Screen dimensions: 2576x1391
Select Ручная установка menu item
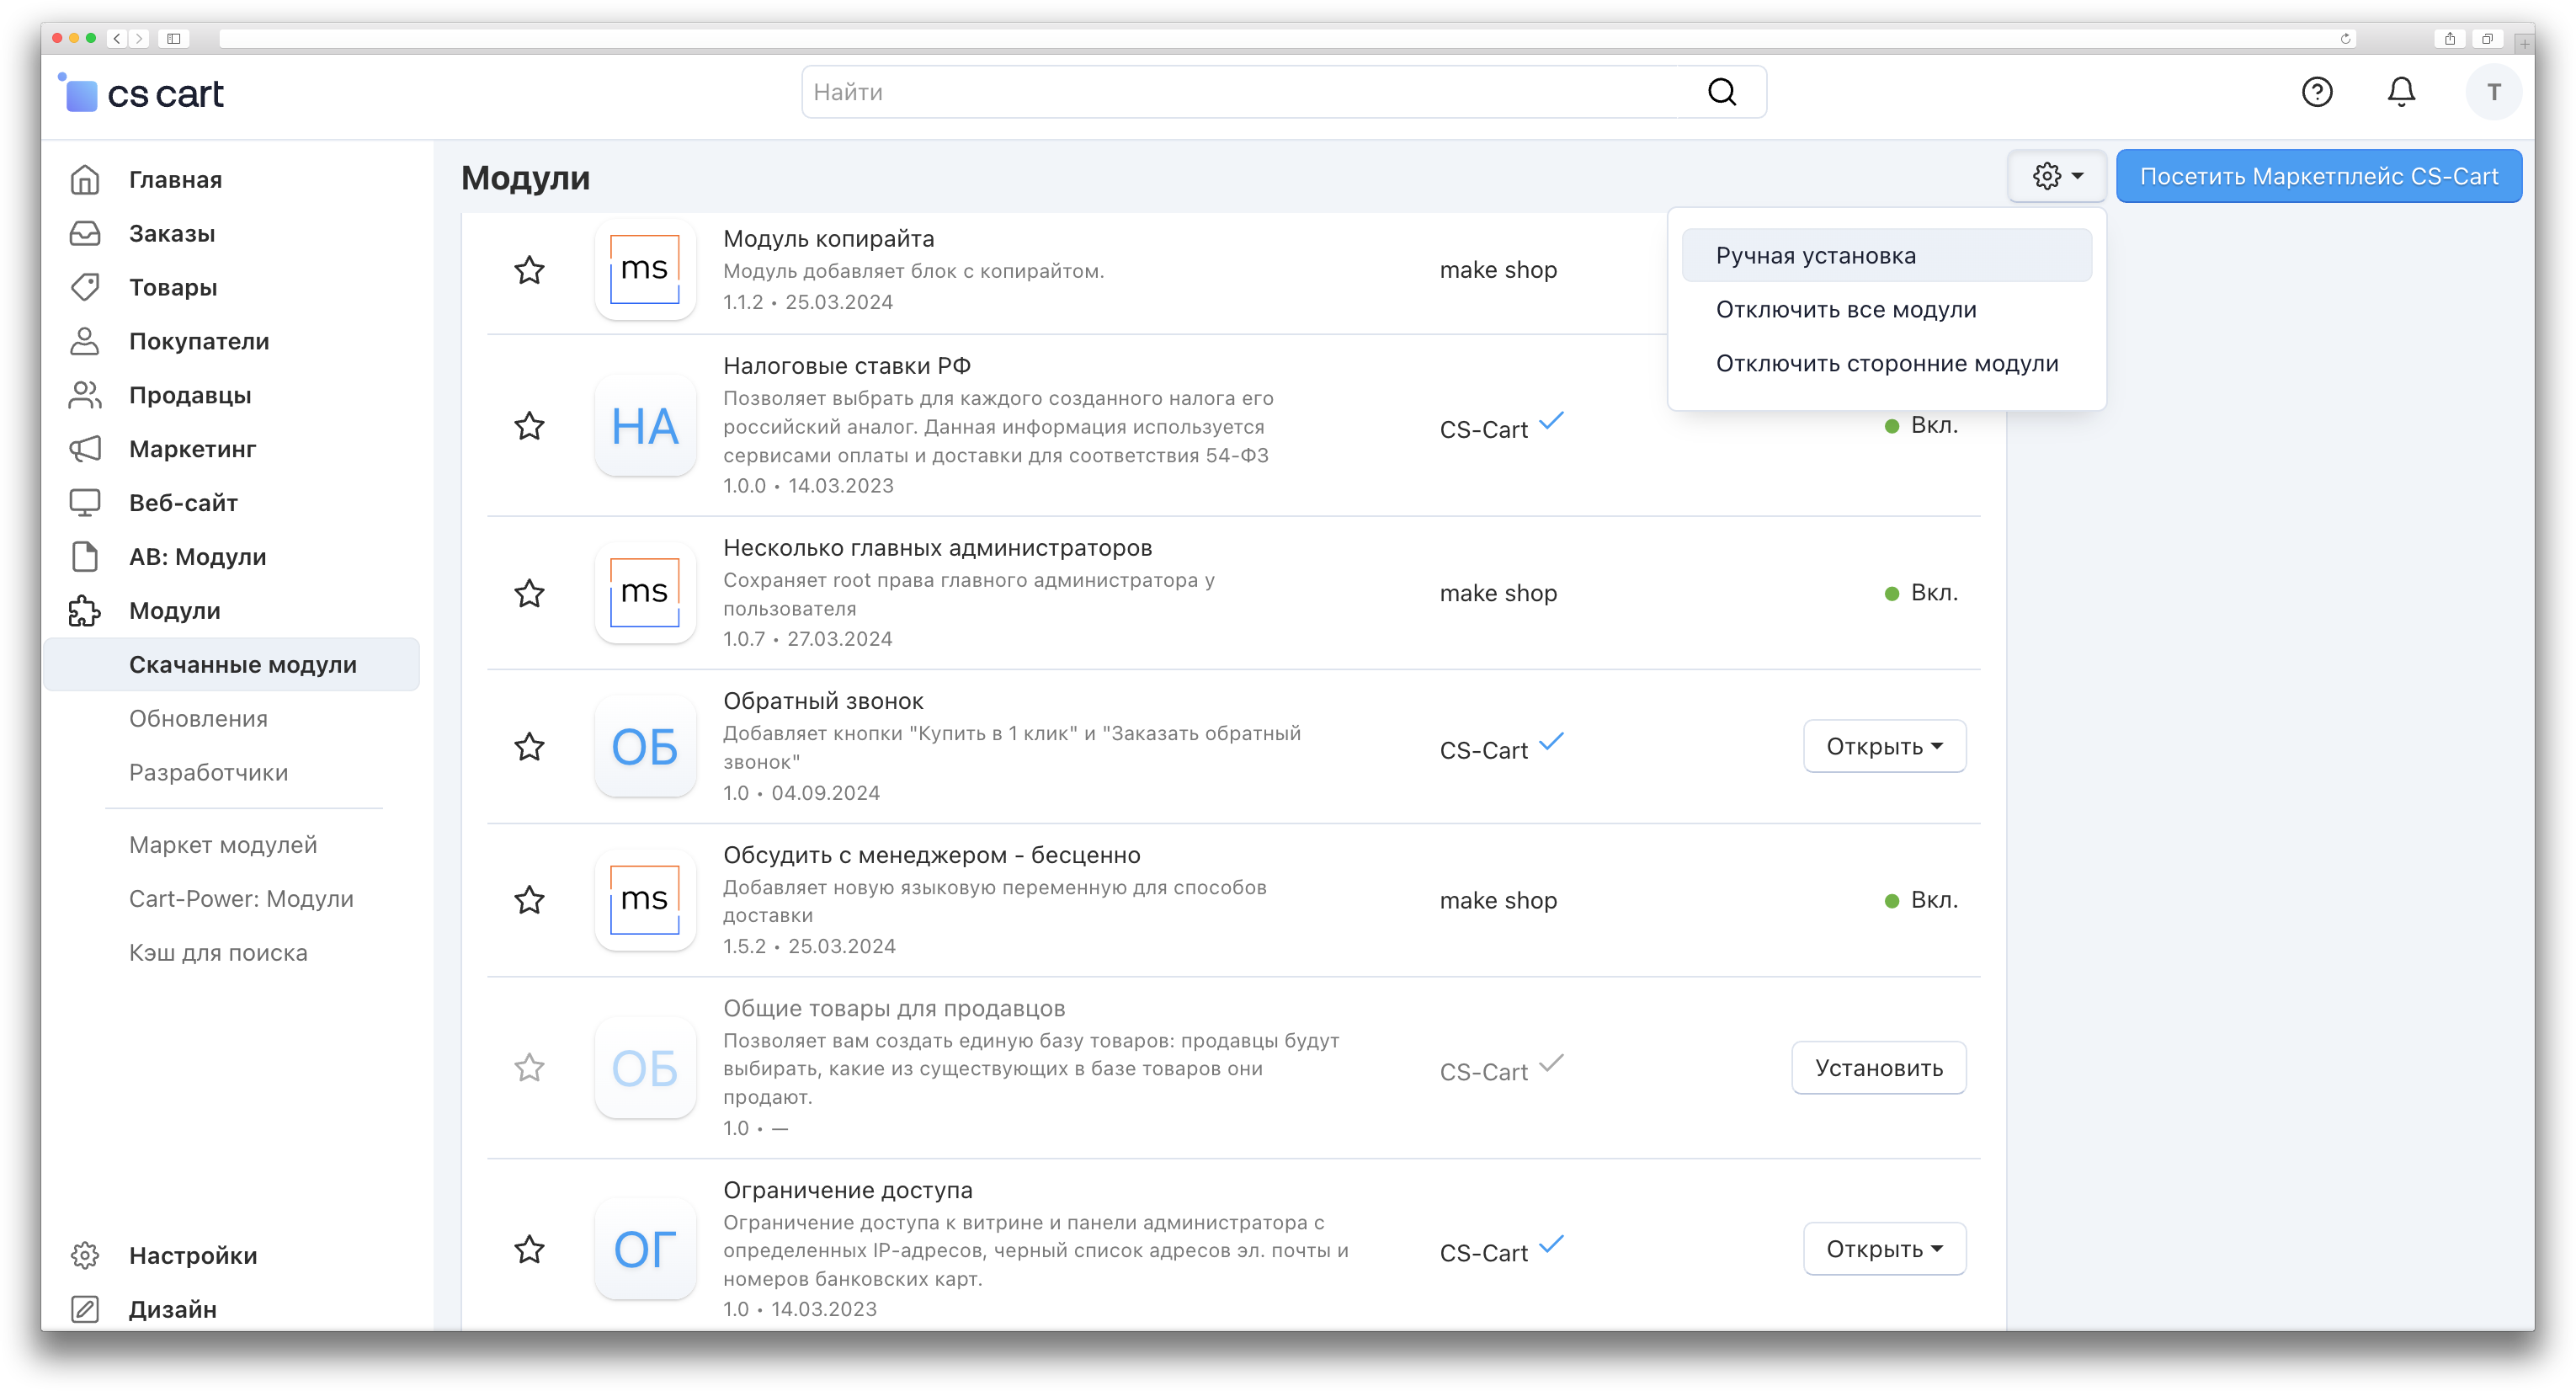click(1816, 256)
